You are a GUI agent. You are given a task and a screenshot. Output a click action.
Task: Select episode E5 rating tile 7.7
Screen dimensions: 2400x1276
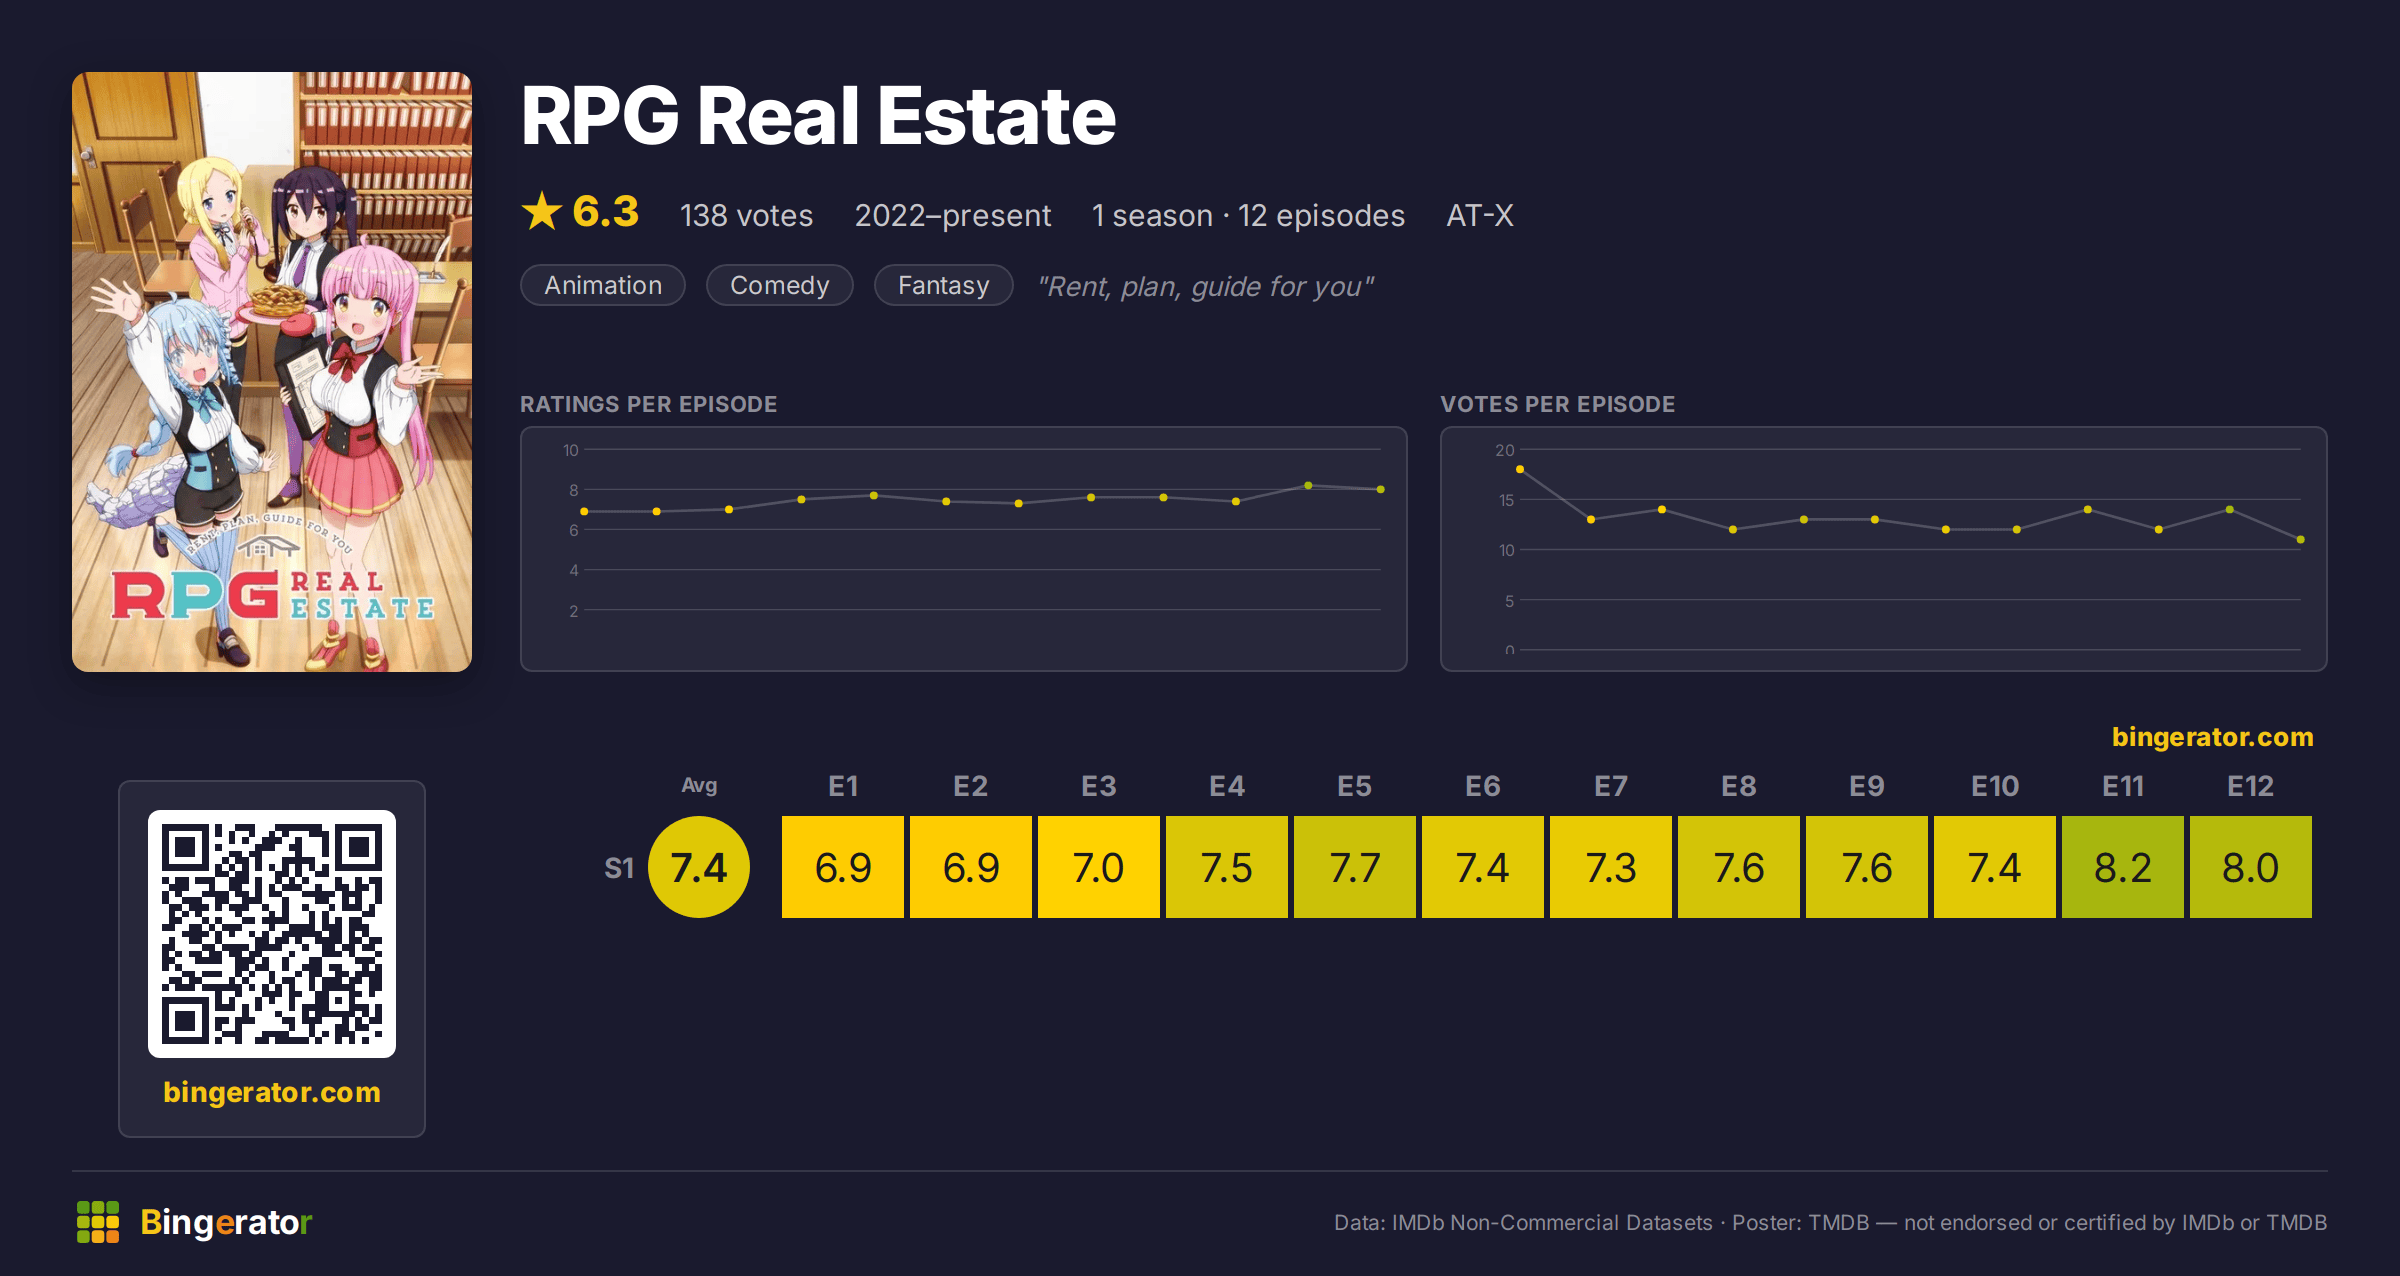pyautogui.click(x=1355, y=867)
